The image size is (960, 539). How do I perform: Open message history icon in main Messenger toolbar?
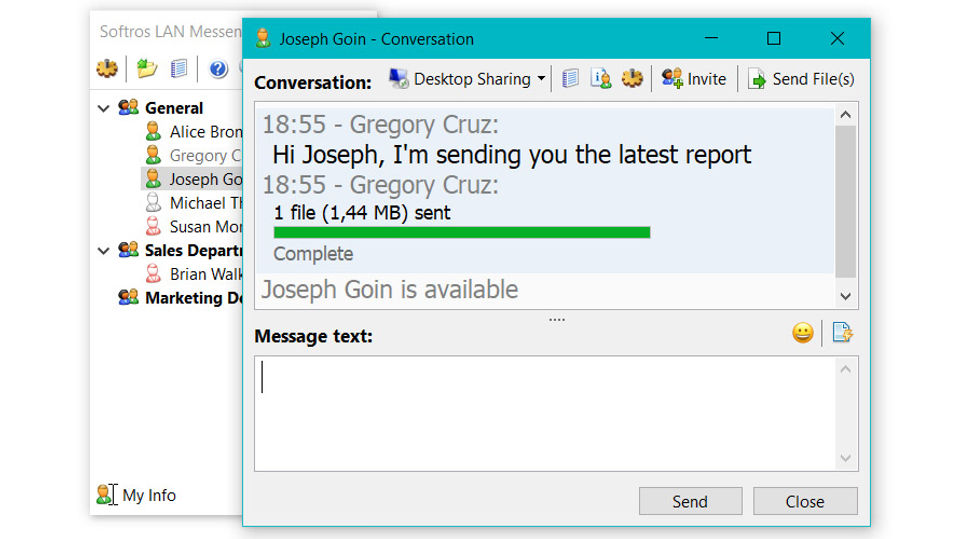pyautogui.click(x=178, y=68)
